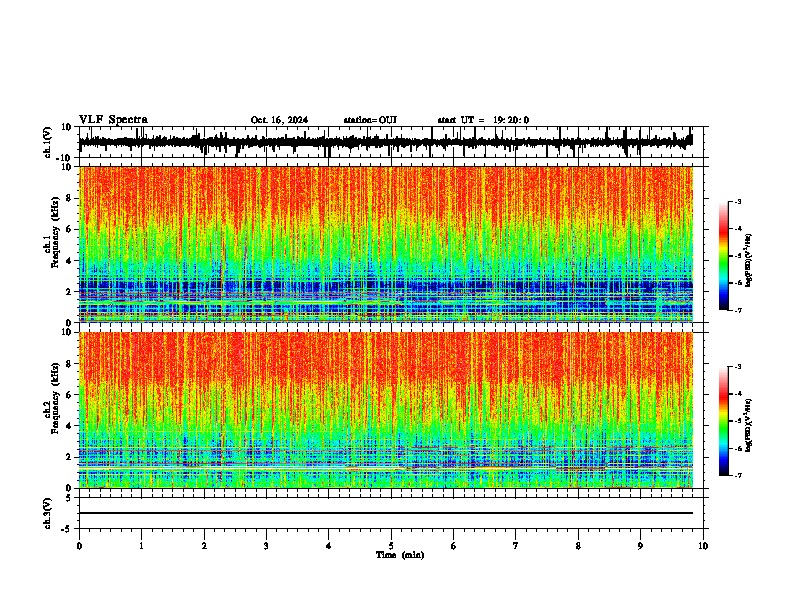792x612 pixels.
Task: Click the 'Time (min)' x-axis label
Action: point(400,555)
